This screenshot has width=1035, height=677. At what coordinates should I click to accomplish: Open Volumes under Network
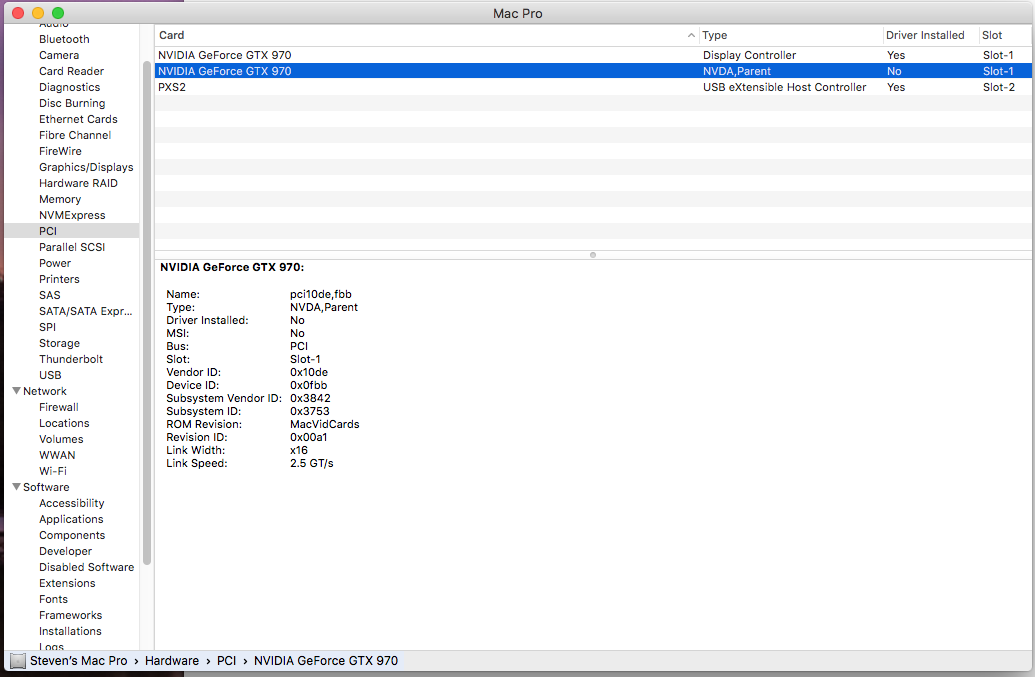pos(61,439)
